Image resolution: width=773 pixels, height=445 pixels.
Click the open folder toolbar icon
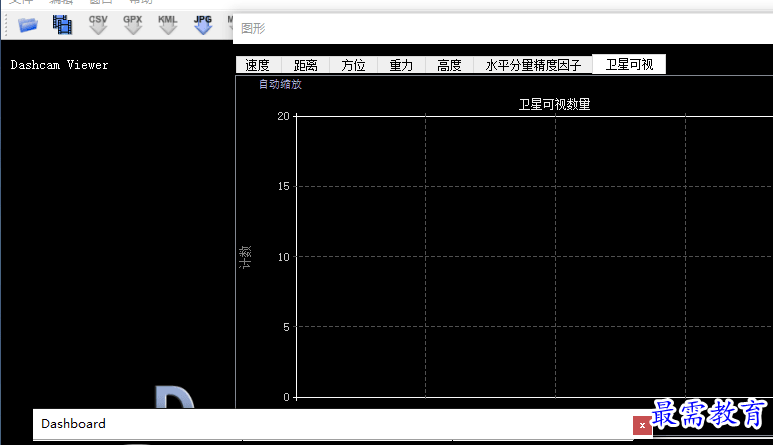[x=28, y=24]
